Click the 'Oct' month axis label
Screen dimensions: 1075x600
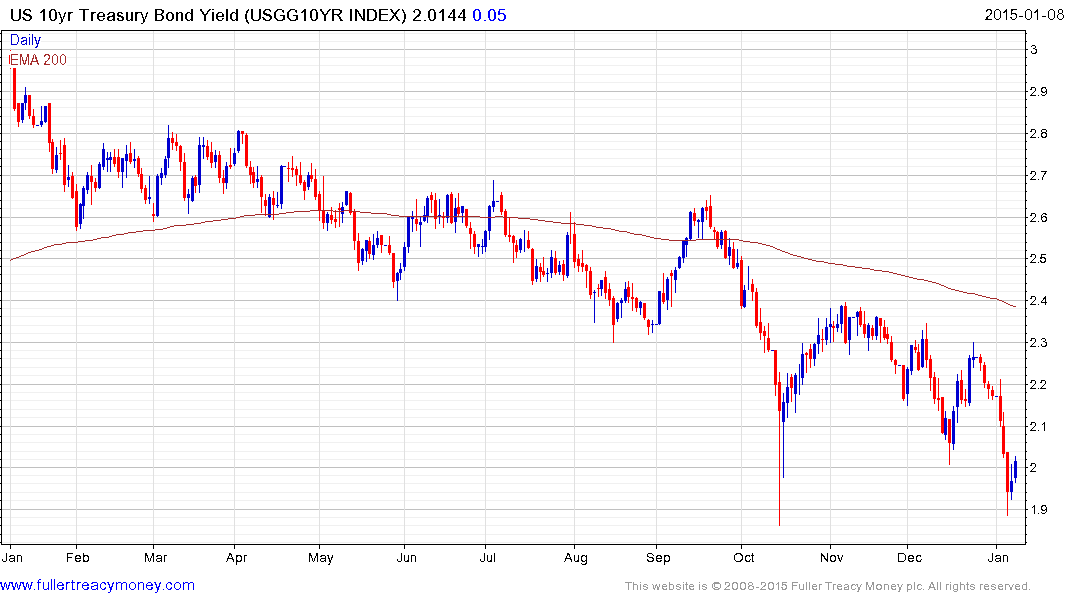tap(744, 557)
